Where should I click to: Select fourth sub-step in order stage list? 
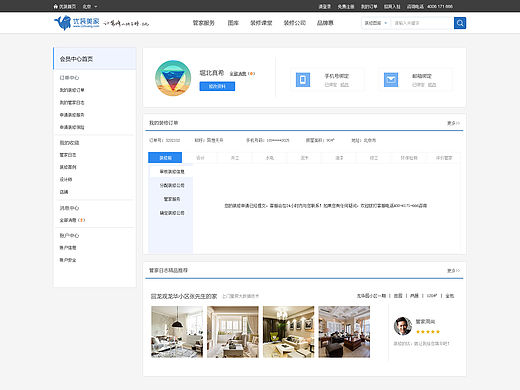tap(172, 213)
